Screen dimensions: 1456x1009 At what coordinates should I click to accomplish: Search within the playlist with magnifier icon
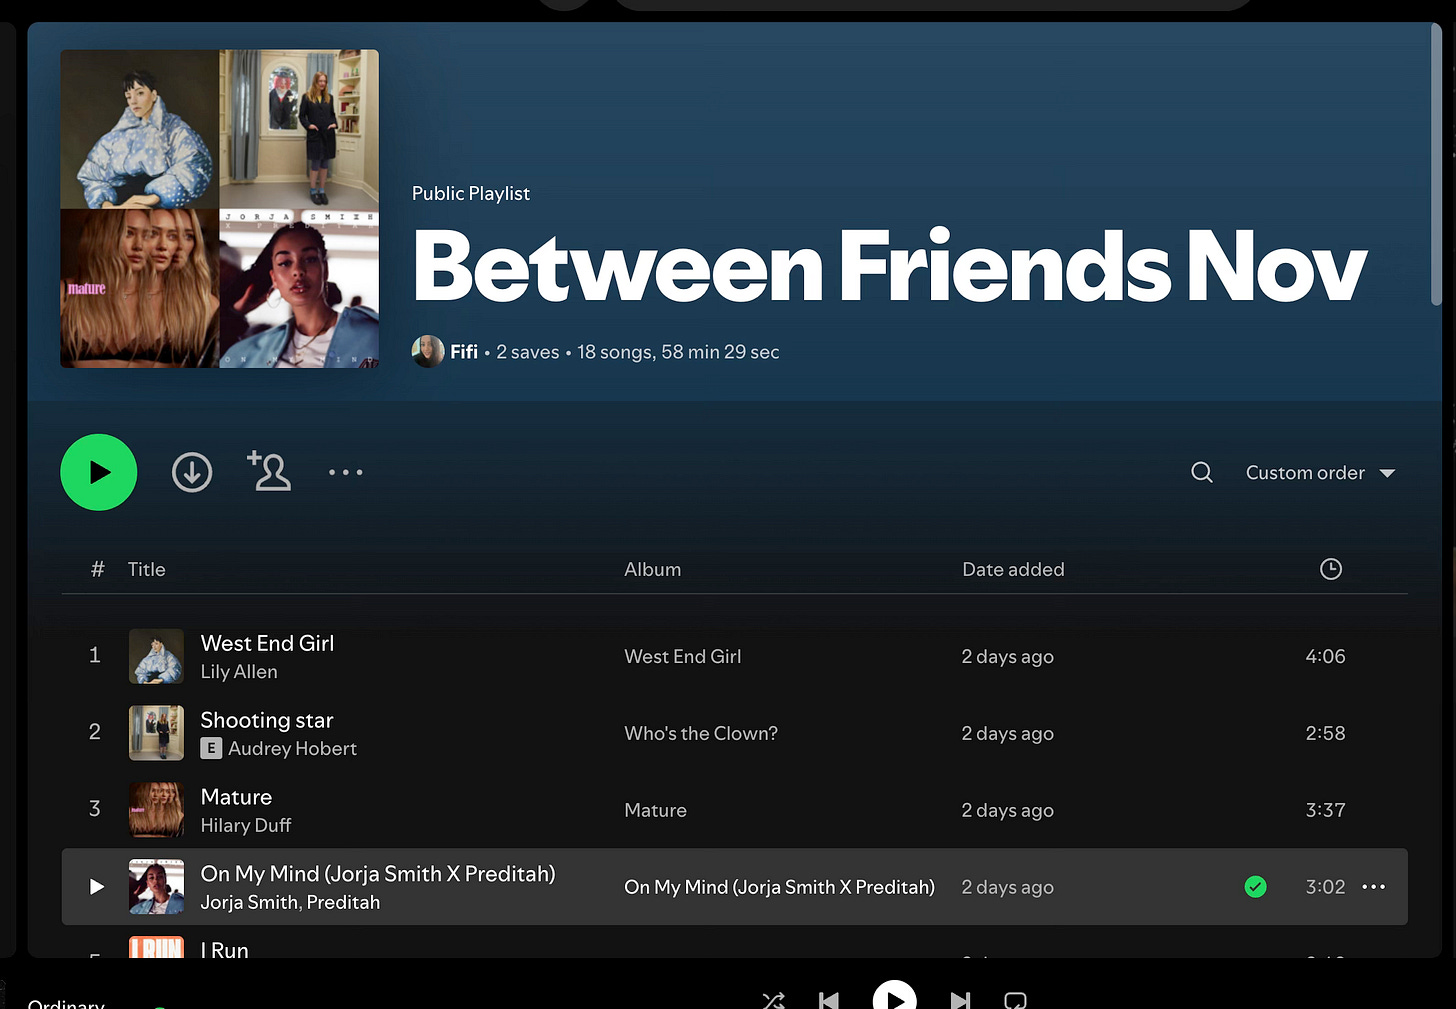[1202, 472]
